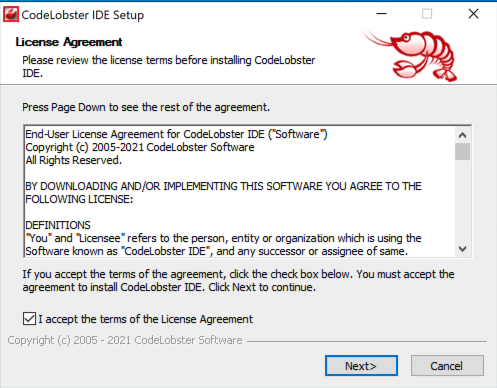Click the greyed-out maximize window button
497x388 pixels.
pos(427,14)
